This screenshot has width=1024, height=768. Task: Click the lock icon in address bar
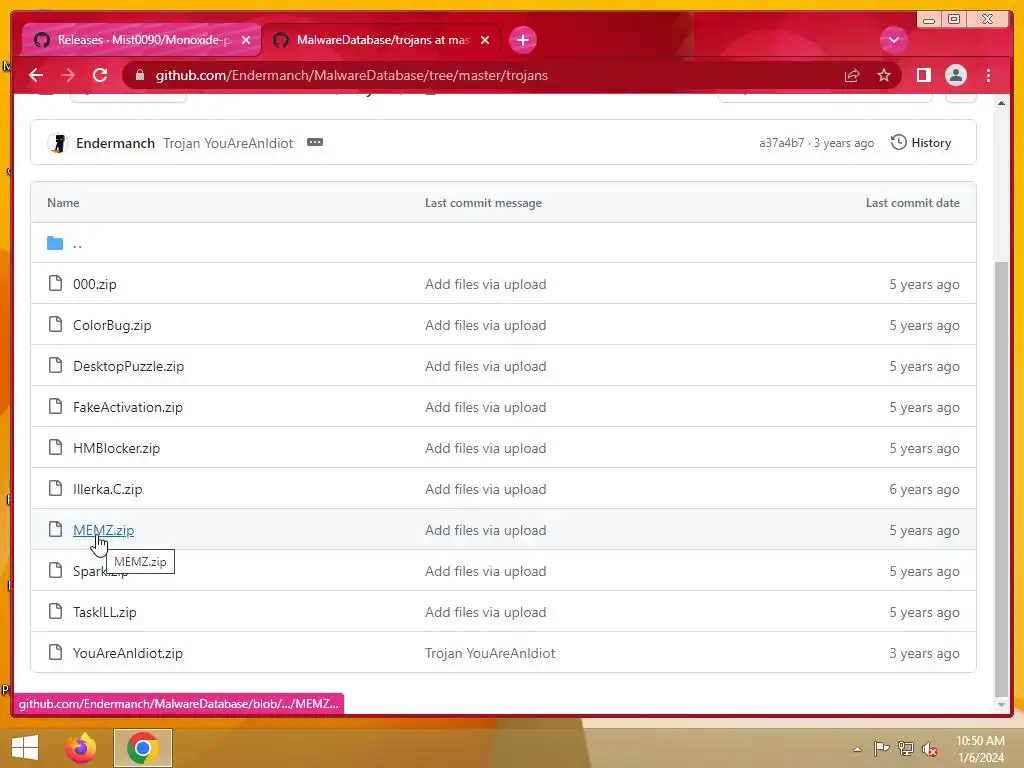pyautogui.click(x=139, y=75)
